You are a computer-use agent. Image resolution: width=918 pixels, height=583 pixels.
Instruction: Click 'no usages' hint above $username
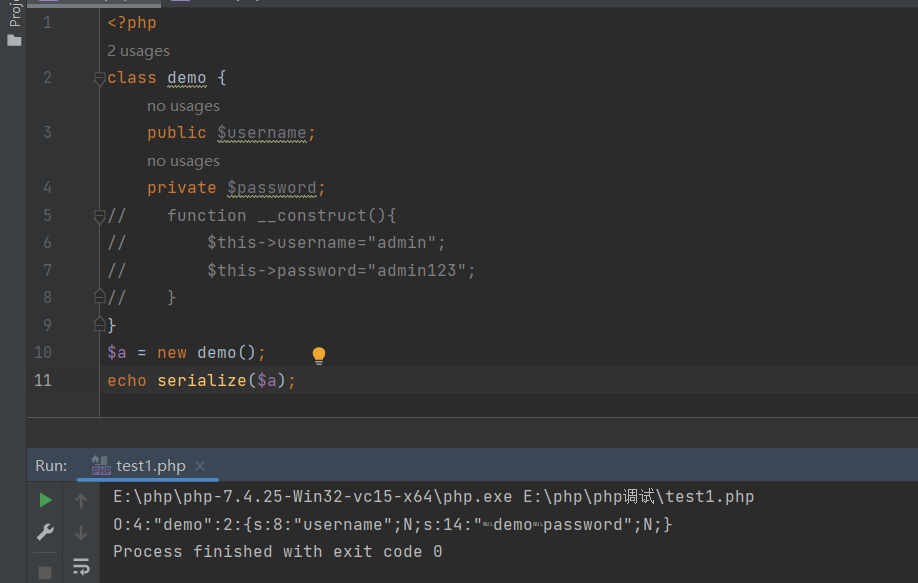coord(183,106)
